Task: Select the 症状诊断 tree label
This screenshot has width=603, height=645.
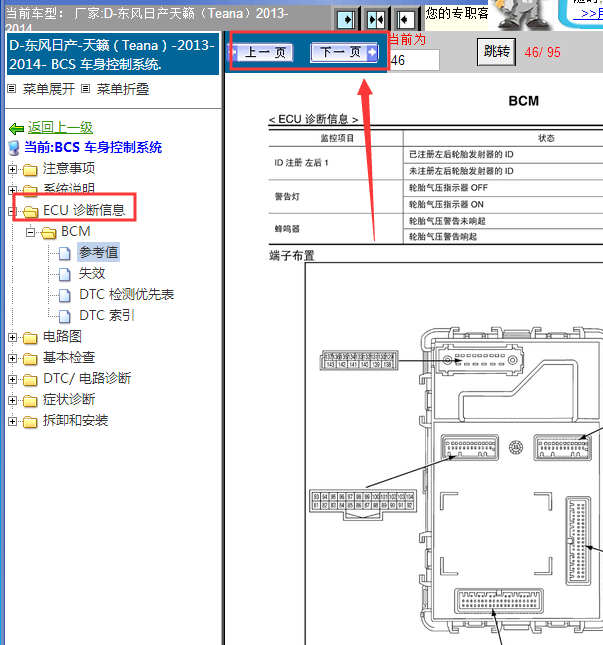Action: click(x=69, y=399)
